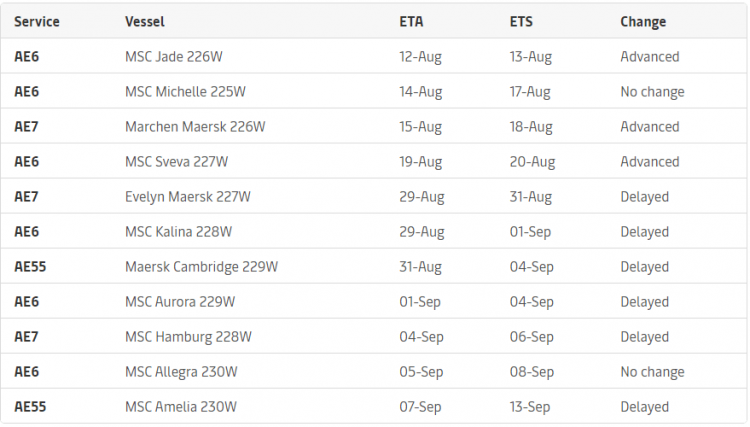Click the ETA column header

411,22
